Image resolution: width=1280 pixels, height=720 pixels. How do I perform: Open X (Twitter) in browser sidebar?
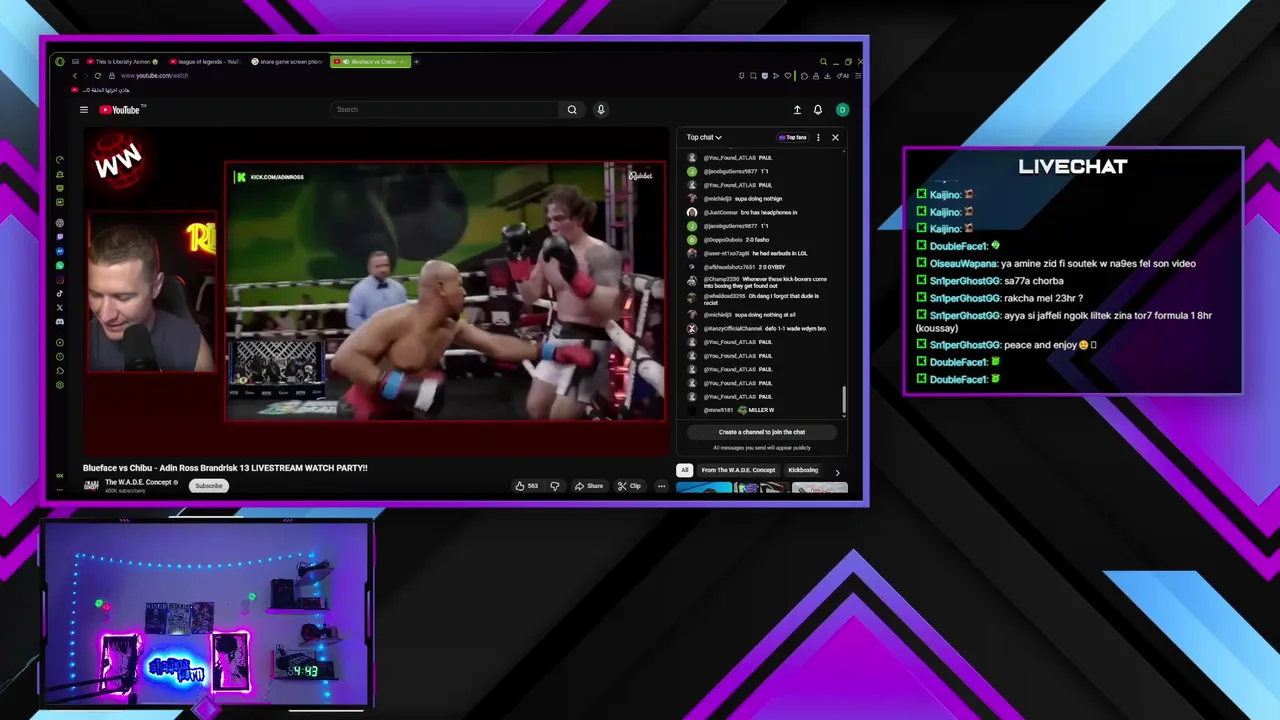60,308
